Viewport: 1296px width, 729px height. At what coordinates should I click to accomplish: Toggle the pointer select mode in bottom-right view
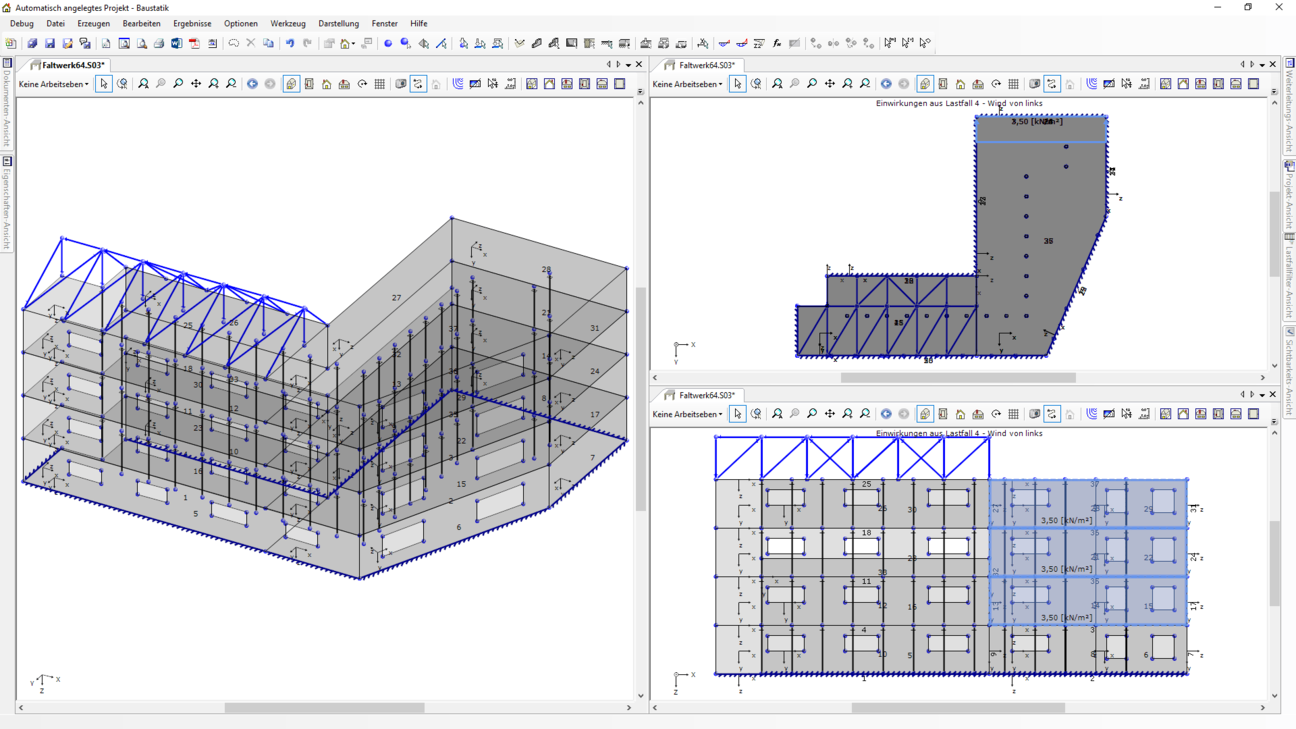pyautogui.click(x=738, y=414)
